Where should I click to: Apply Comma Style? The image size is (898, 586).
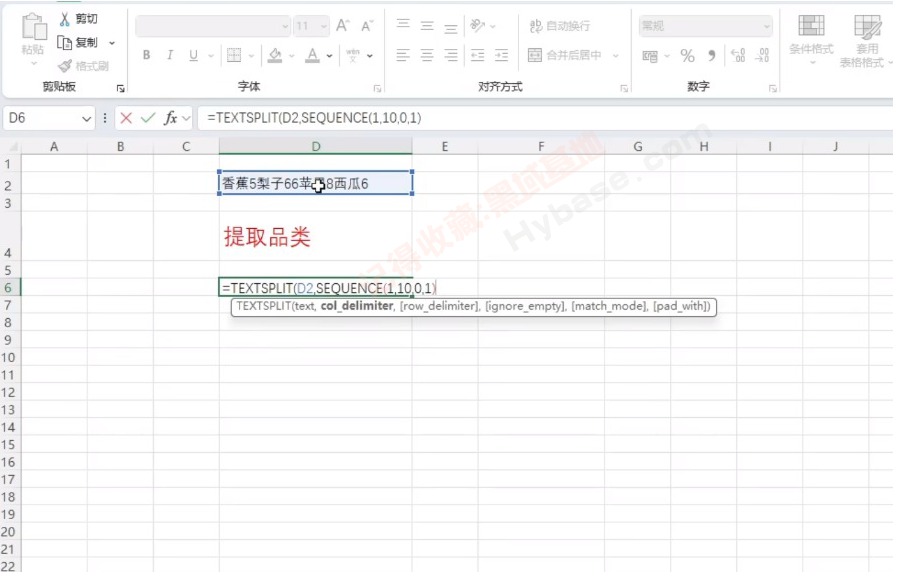pyautogui.click(x=711, y=56)
